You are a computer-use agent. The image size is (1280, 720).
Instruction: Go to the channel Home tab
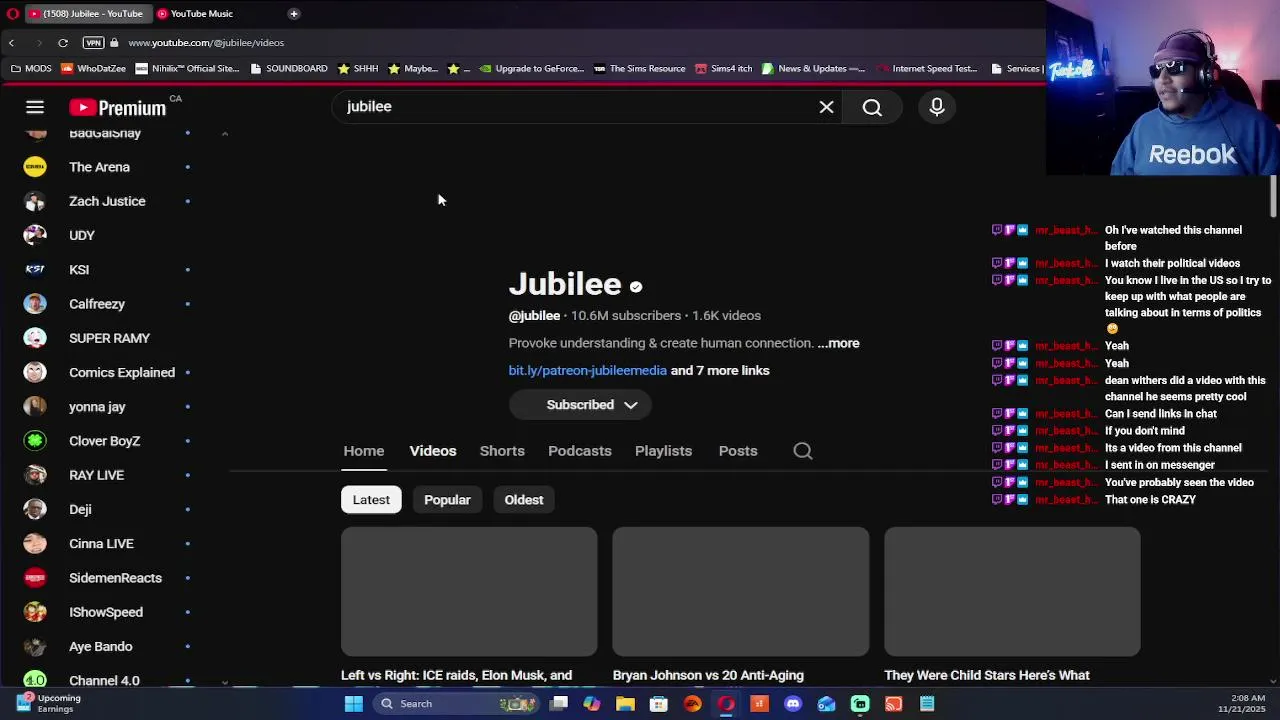(x=364, y=451)
